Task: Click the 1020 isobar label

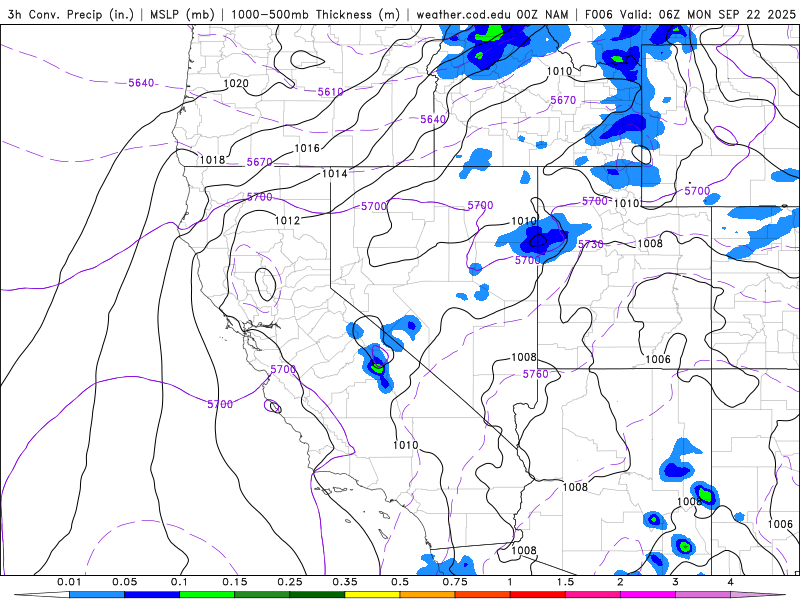Action: point(236,83)
